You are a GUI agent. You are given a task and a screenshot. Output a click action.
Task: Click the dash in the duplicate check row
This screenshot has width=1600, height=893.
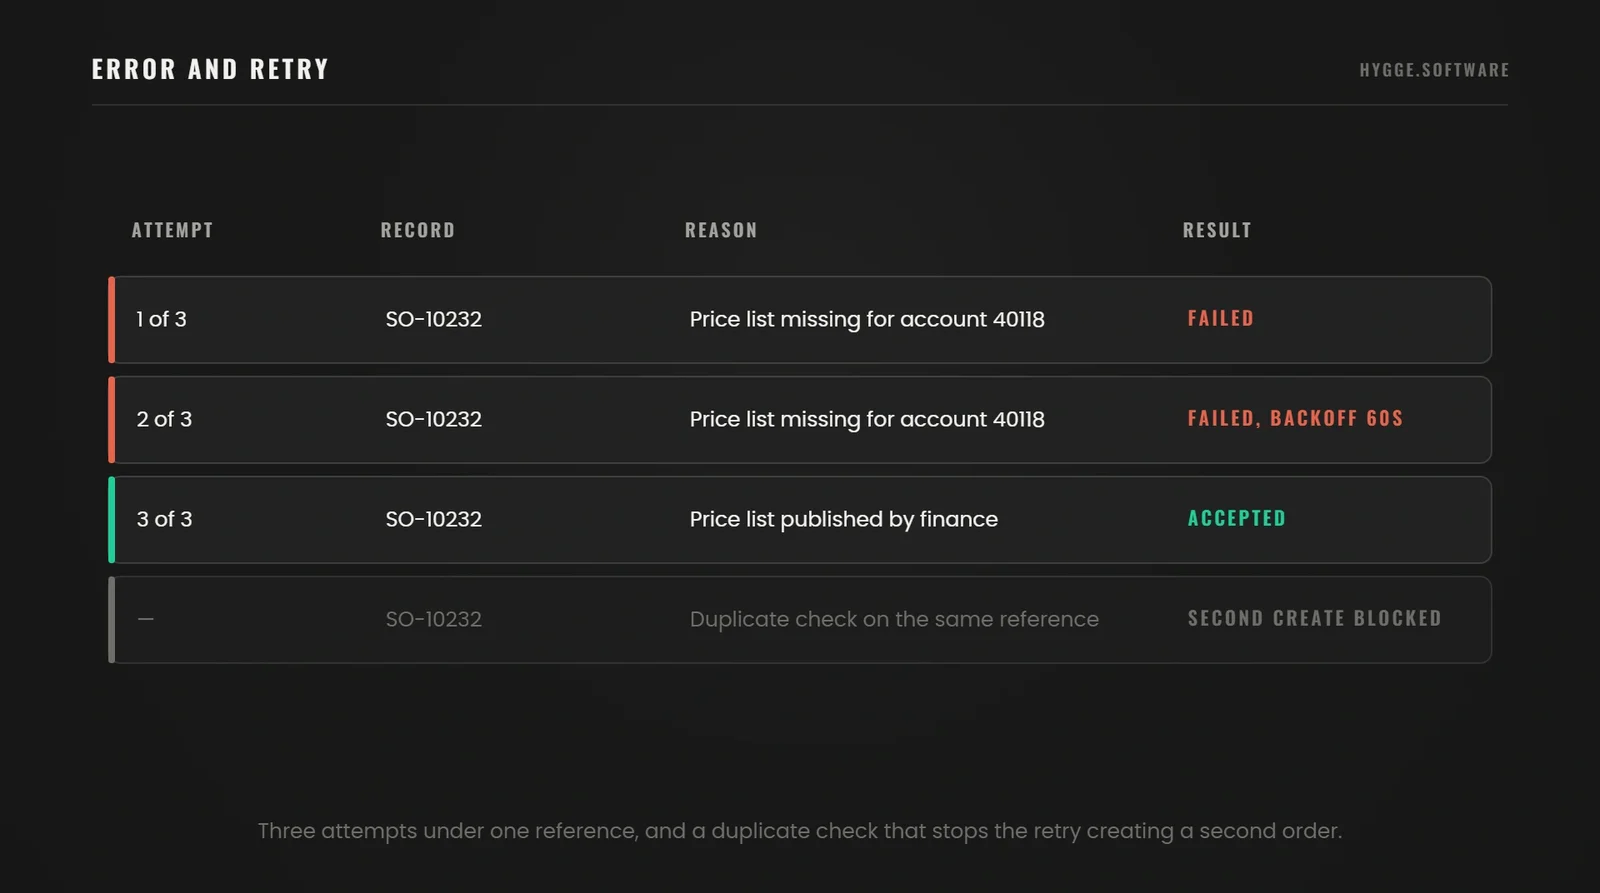[146, 619]
